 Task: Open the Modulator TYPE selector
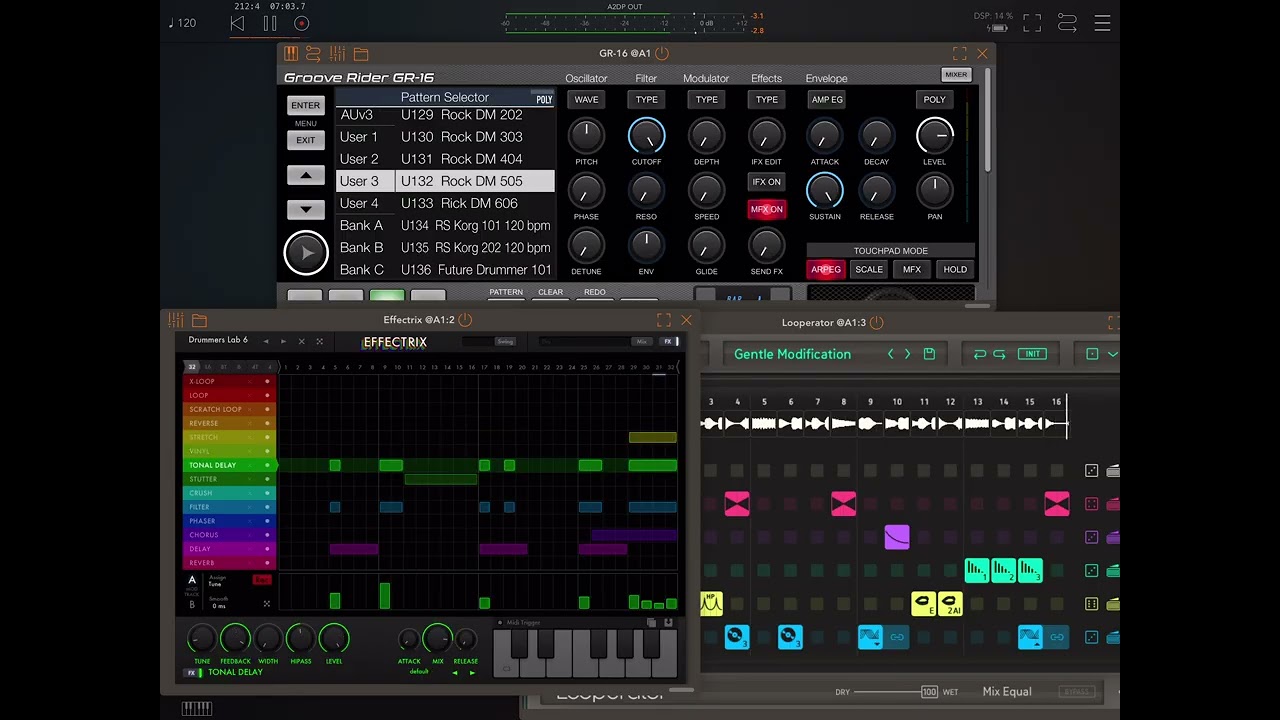707,100
